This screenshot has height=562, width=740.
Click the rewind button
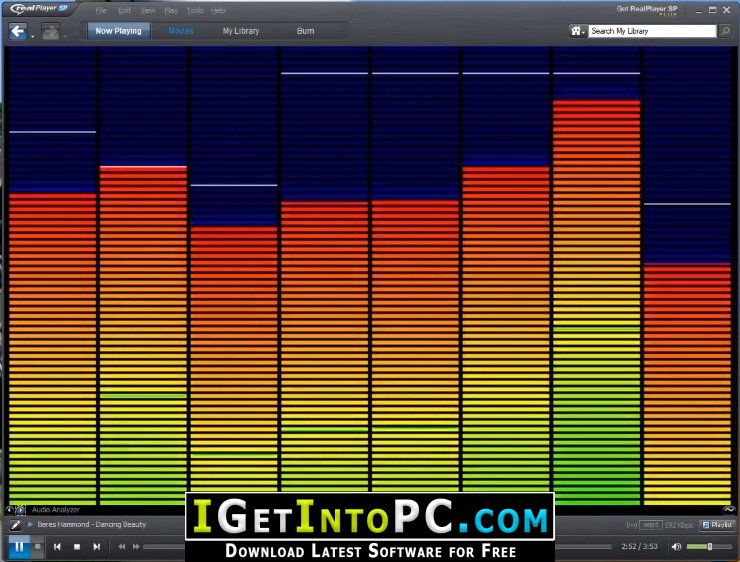(122, 547)
